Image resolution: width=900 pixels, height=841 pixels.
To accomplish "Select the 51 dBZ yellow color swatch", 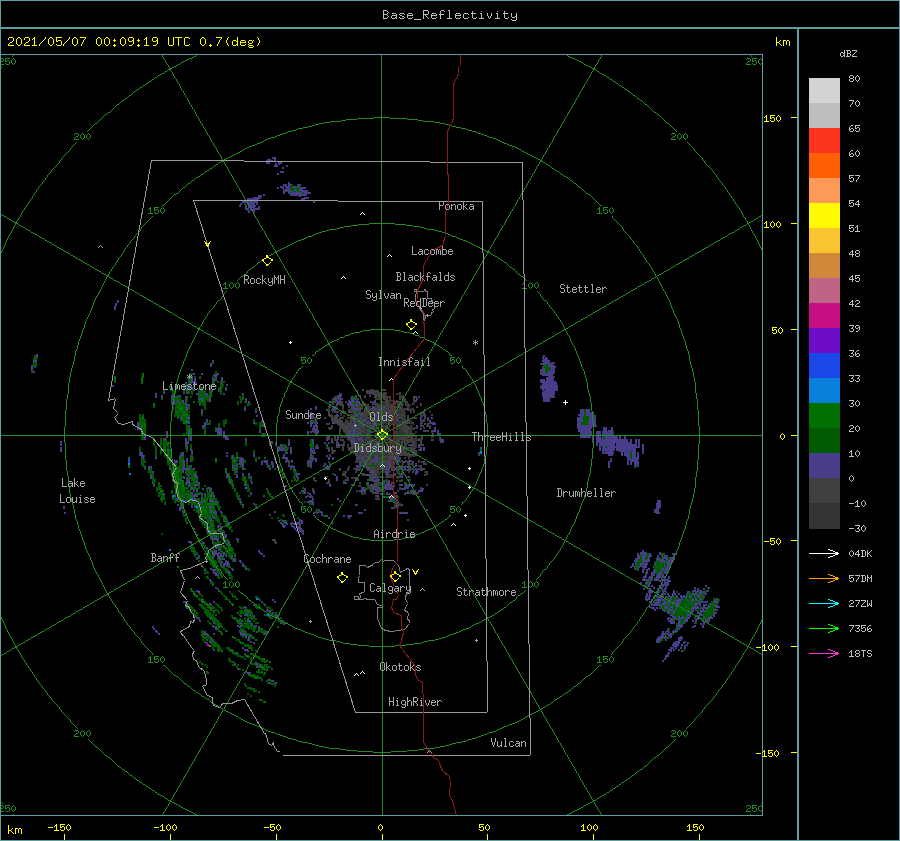I will [824, 215].
